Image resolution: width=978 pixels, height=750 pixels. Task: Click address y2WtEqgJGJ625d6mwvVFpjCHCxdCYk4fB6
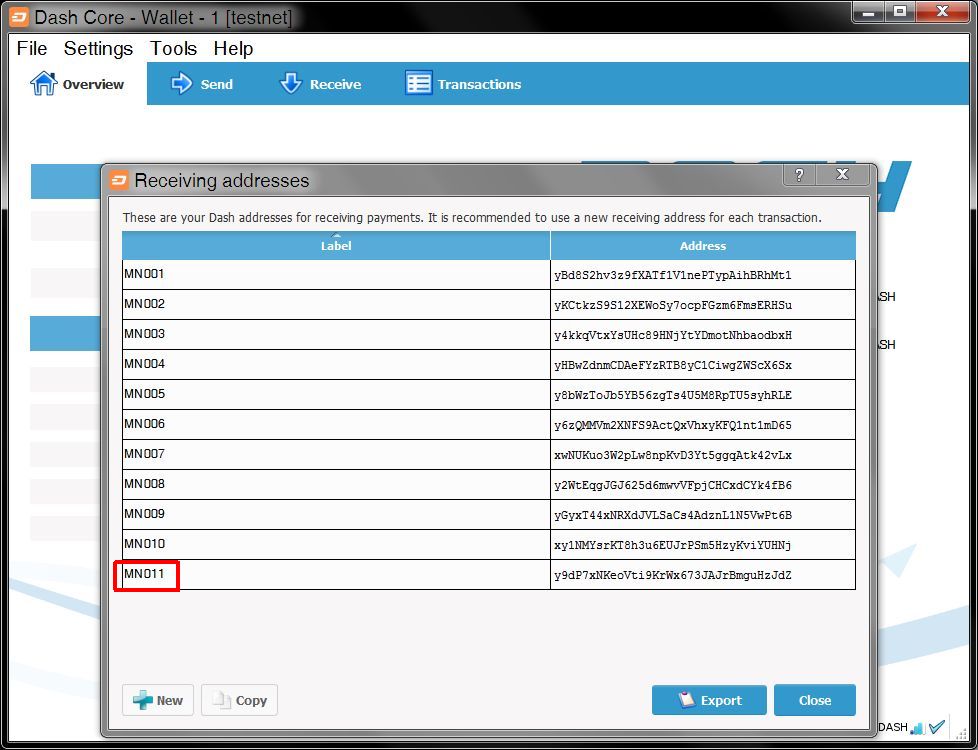click(672, 485)
